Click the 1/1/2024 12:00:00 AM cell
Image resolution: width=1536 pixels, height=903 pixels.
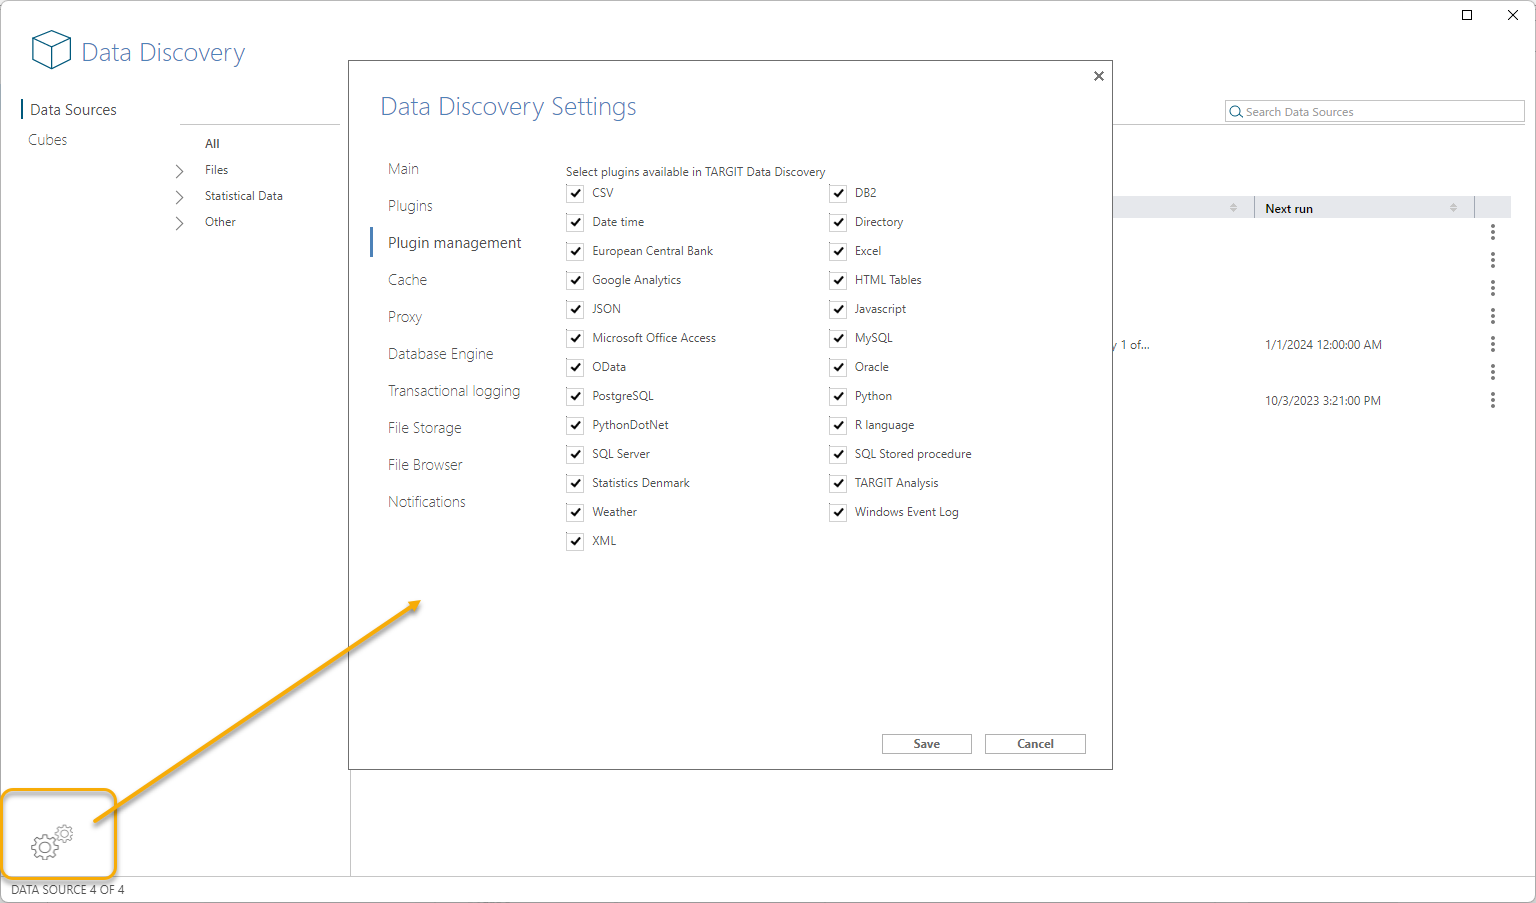click(1323, 345)
